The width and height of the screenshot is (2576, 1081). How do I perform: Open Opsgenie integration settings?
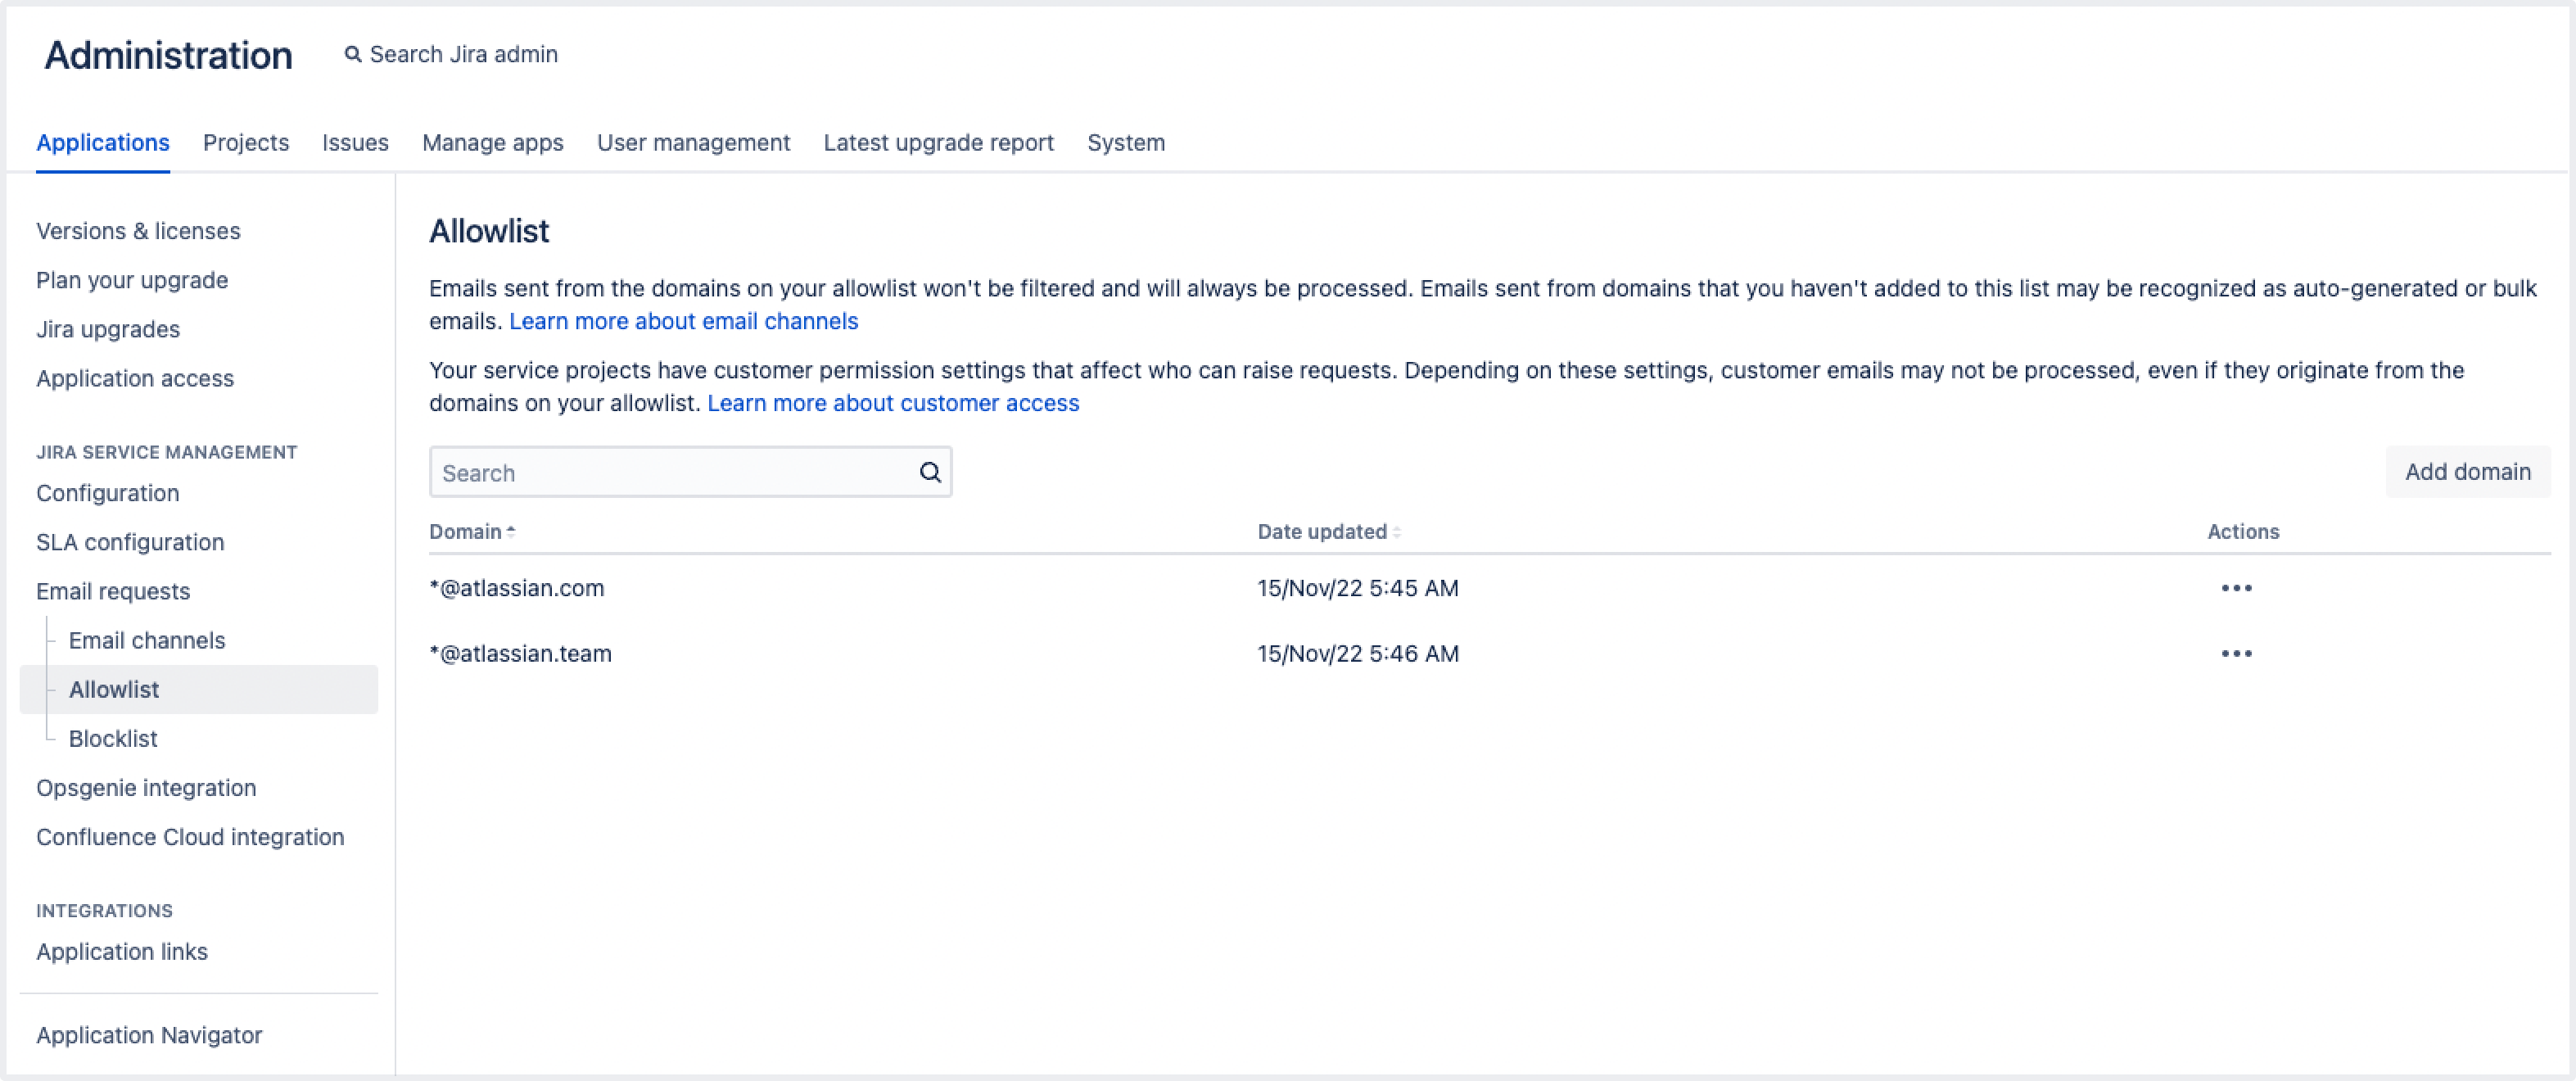point(146,787)
